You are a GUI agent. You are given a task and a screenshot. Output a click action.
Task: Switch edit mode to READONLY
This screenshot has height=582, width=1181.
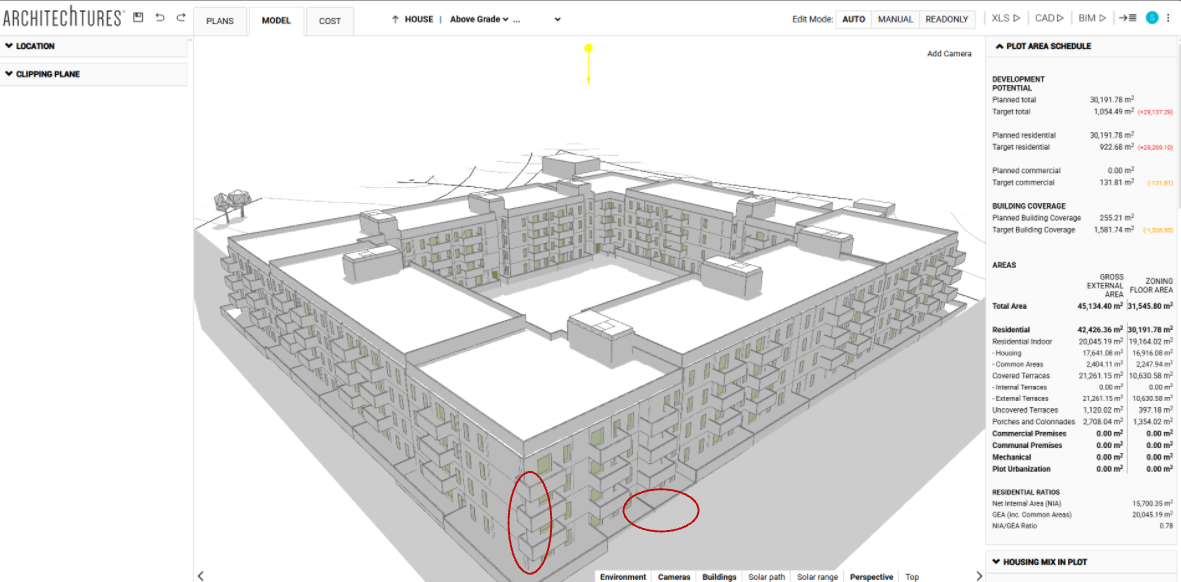(x=946, y=18)
